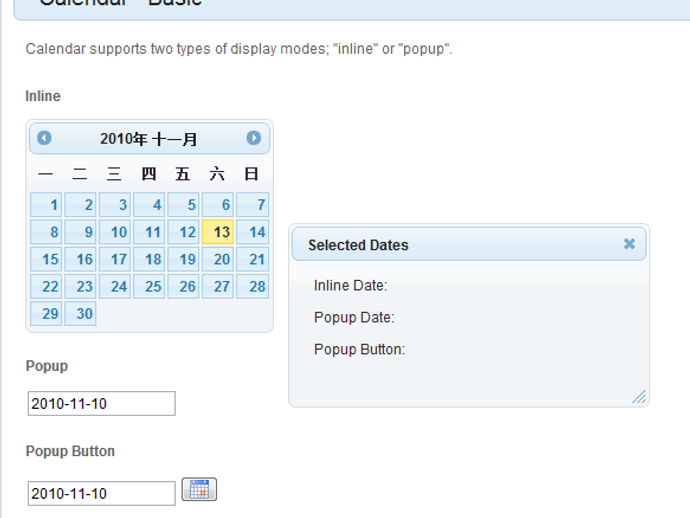This screenshot has height=518, width=690.
Task: Select day 16 in the calendar
Action: [x=81, y=259]
